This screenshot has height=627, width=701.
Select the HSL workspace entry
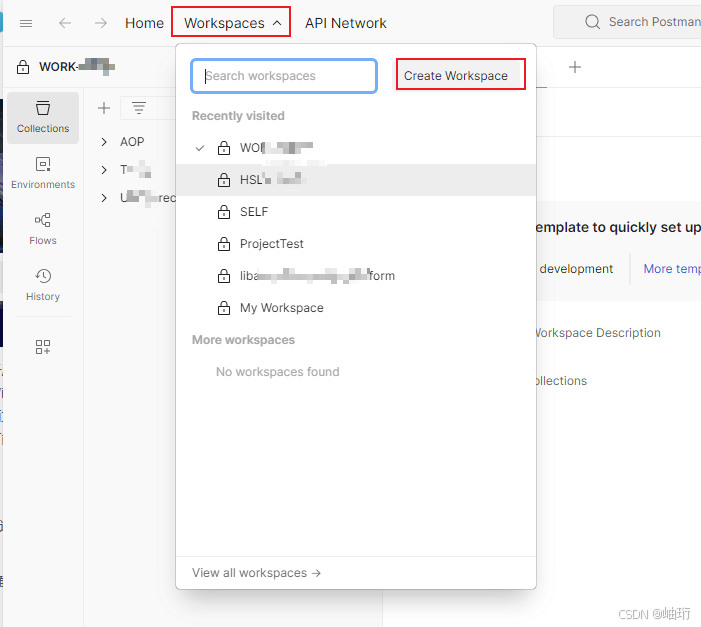click(356, 180)
